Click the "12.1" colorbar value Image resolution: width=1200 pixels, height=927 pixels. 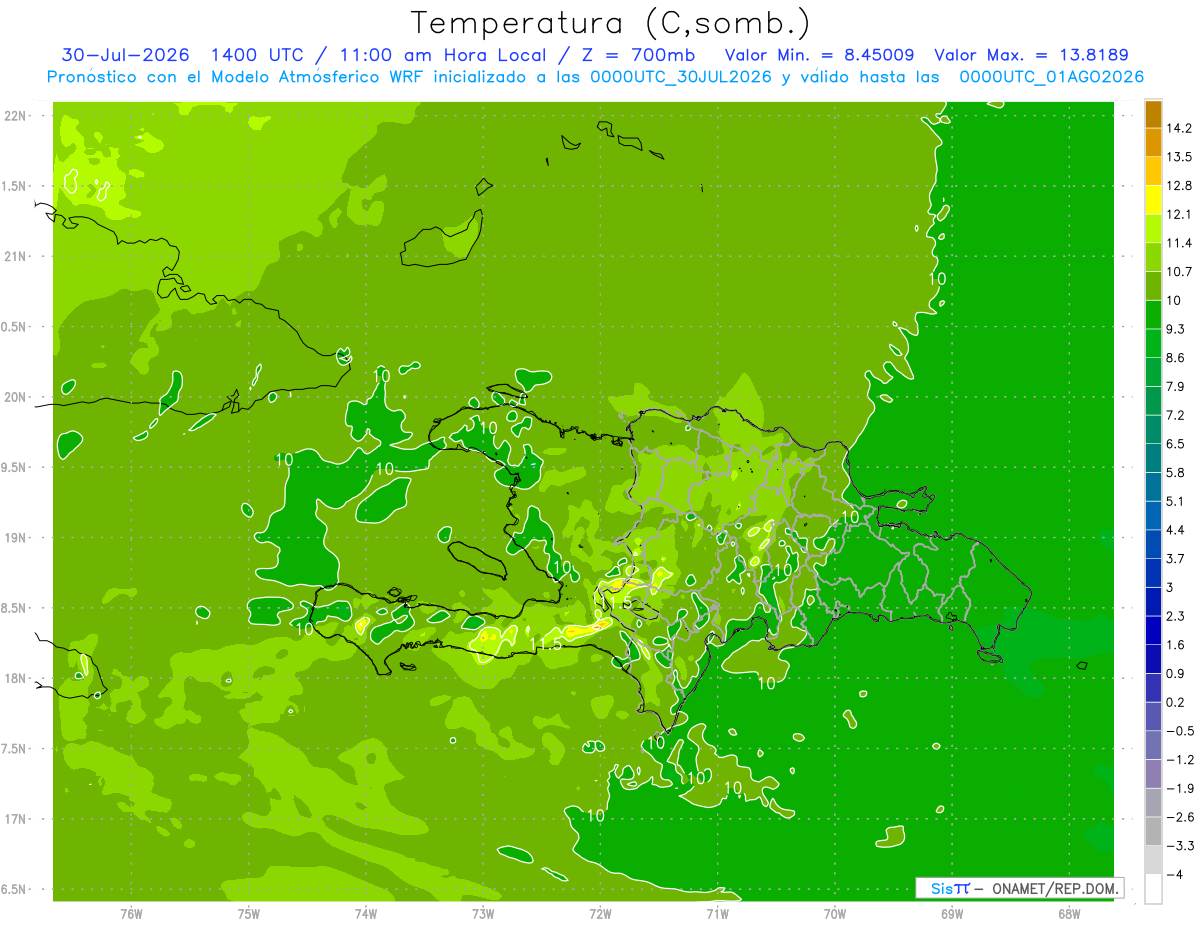pyautogui.click(x=1181, y=214)
